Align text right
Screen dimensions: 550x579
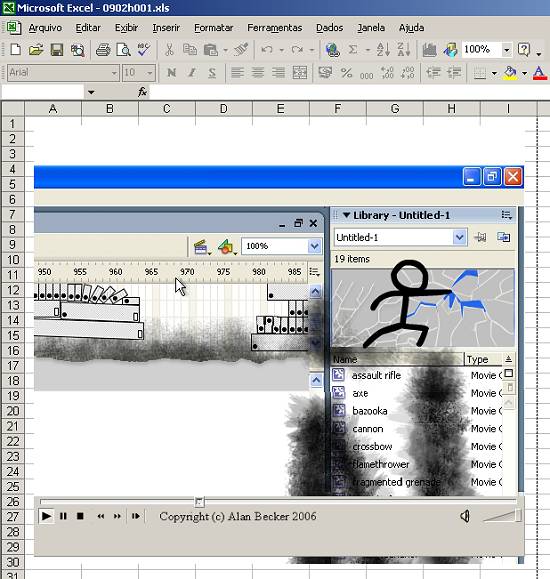tap(279, 72)
